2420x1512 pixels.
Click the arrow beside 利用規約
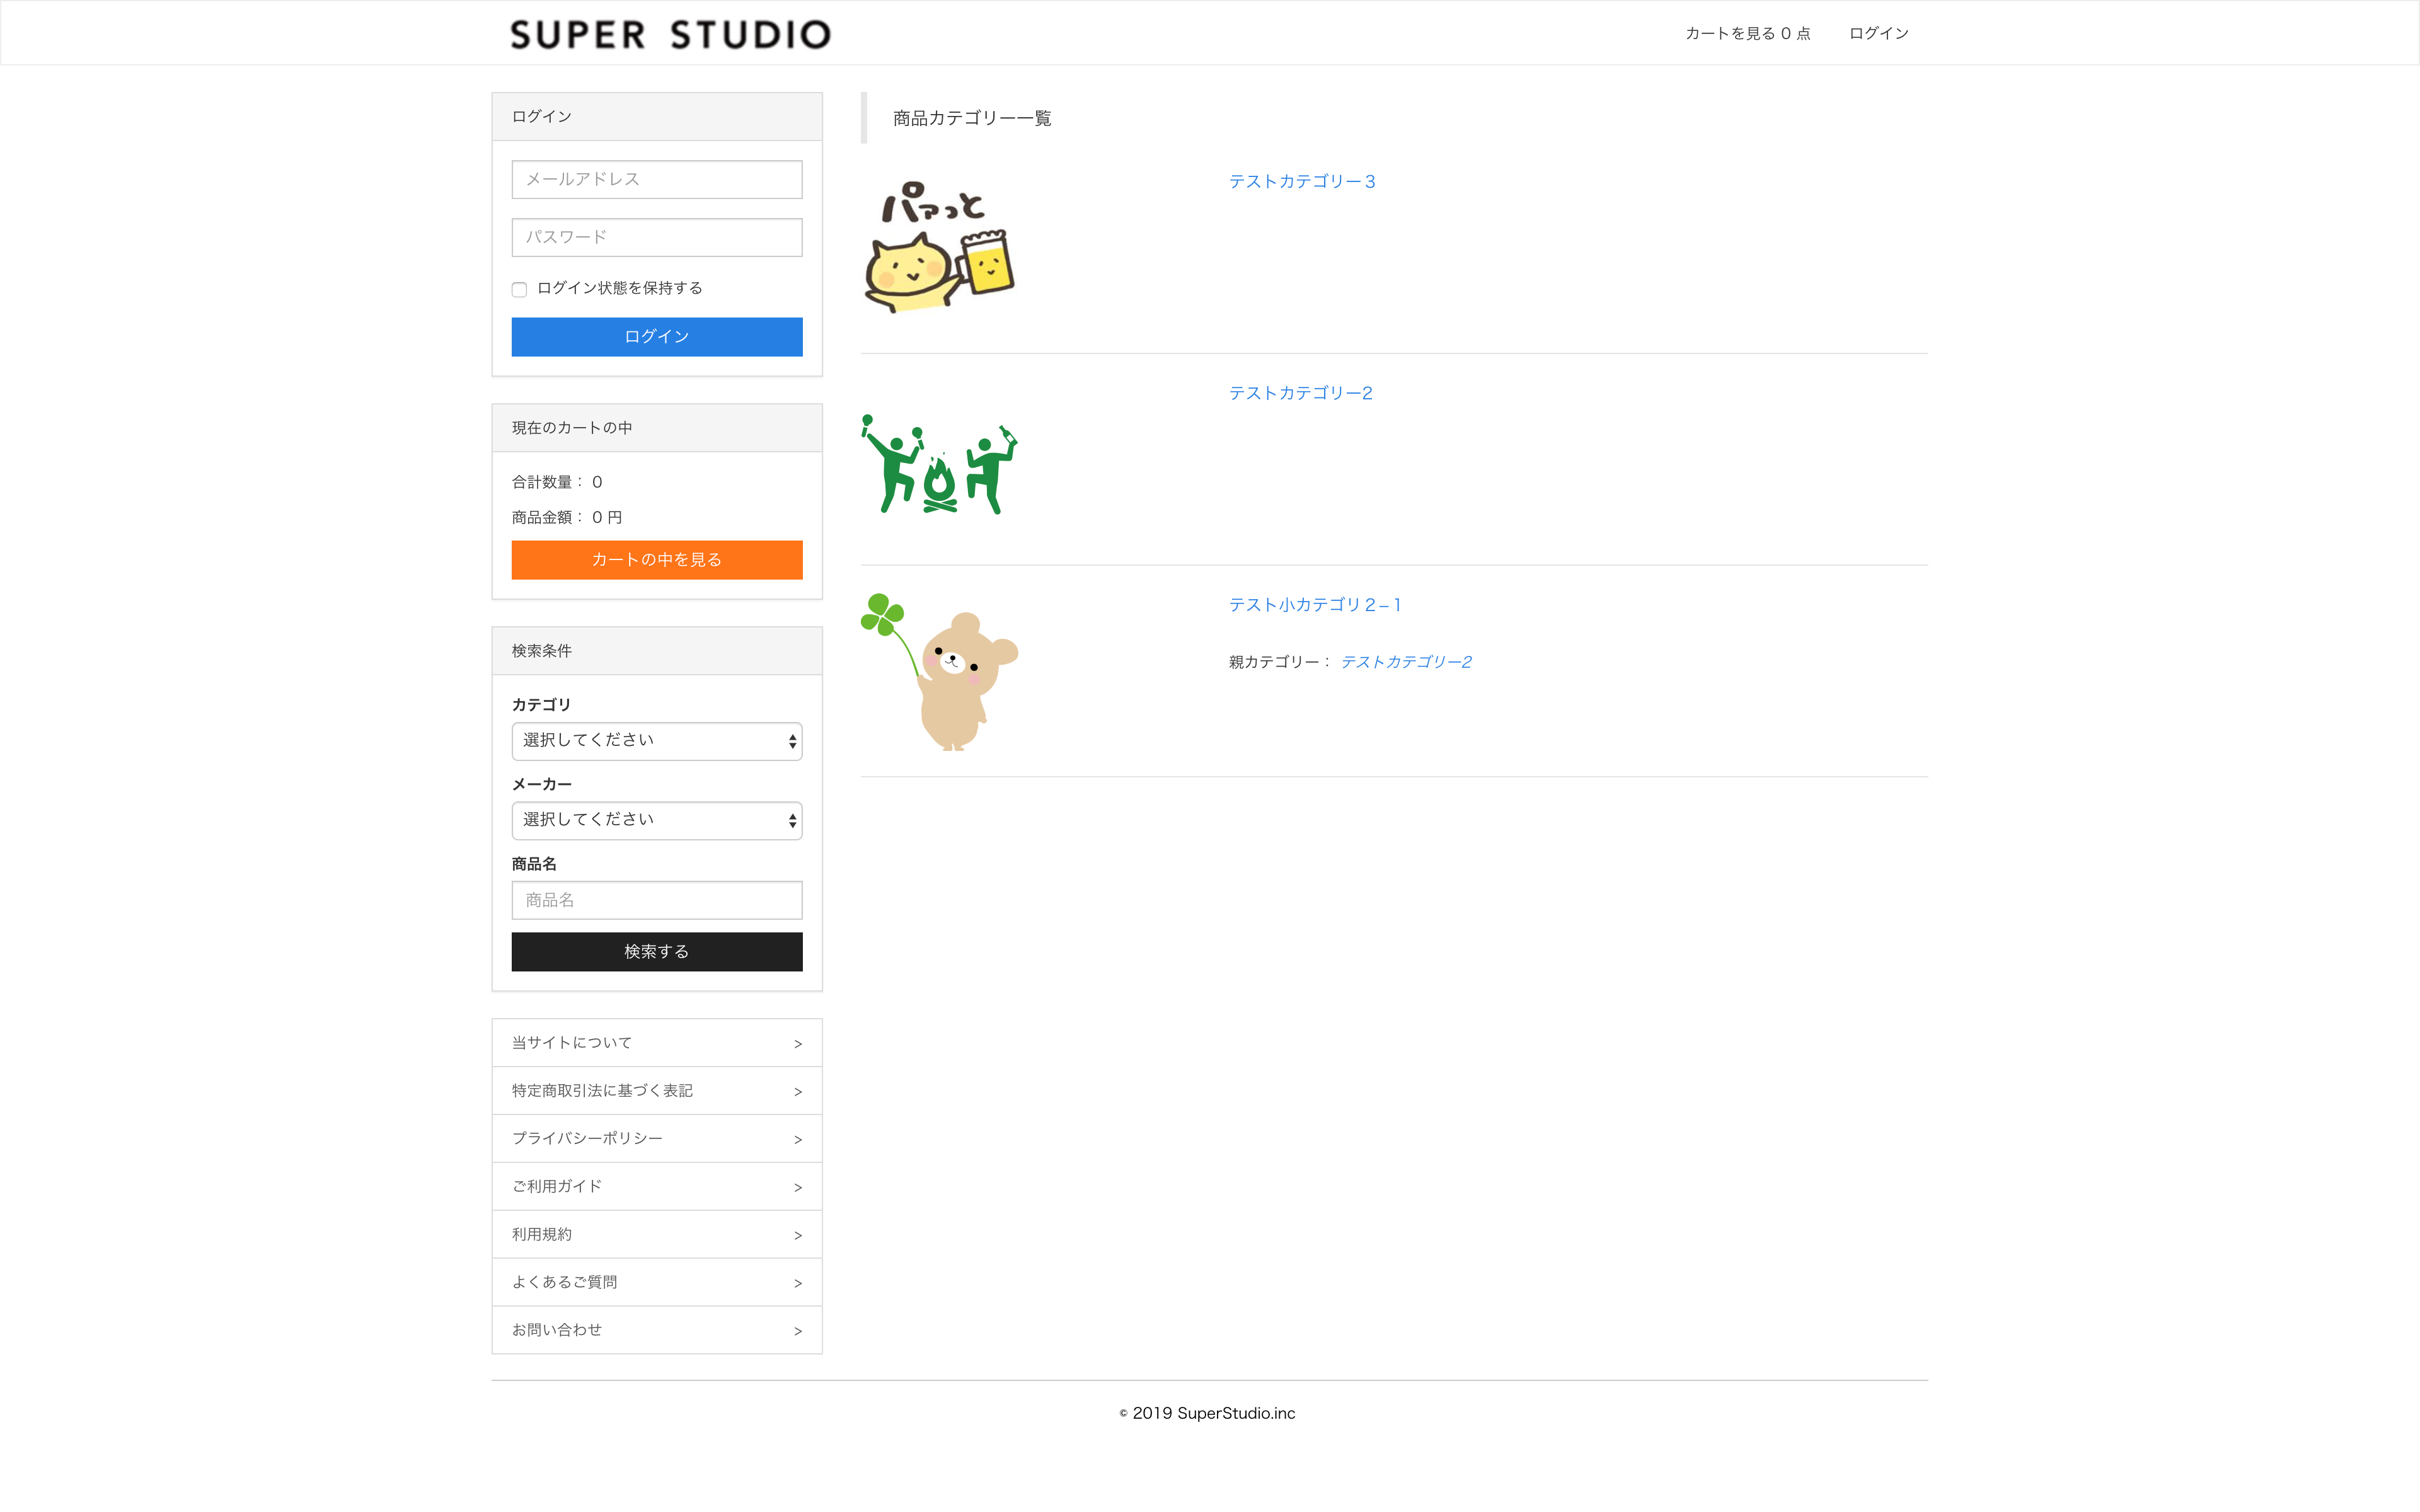(798, 1236)
